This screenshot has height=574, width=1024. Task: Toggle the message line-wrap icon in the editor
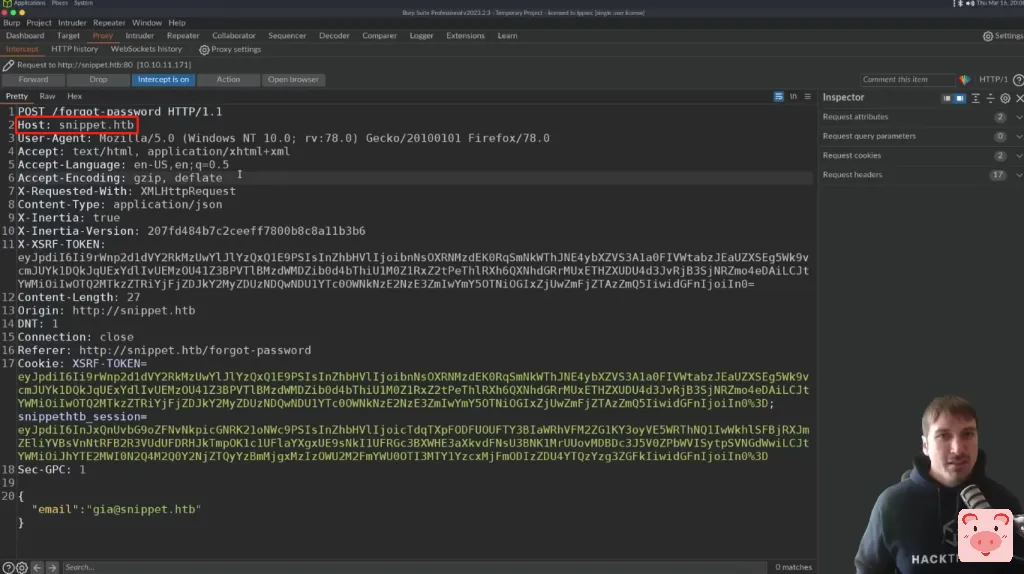click(778, 97)
